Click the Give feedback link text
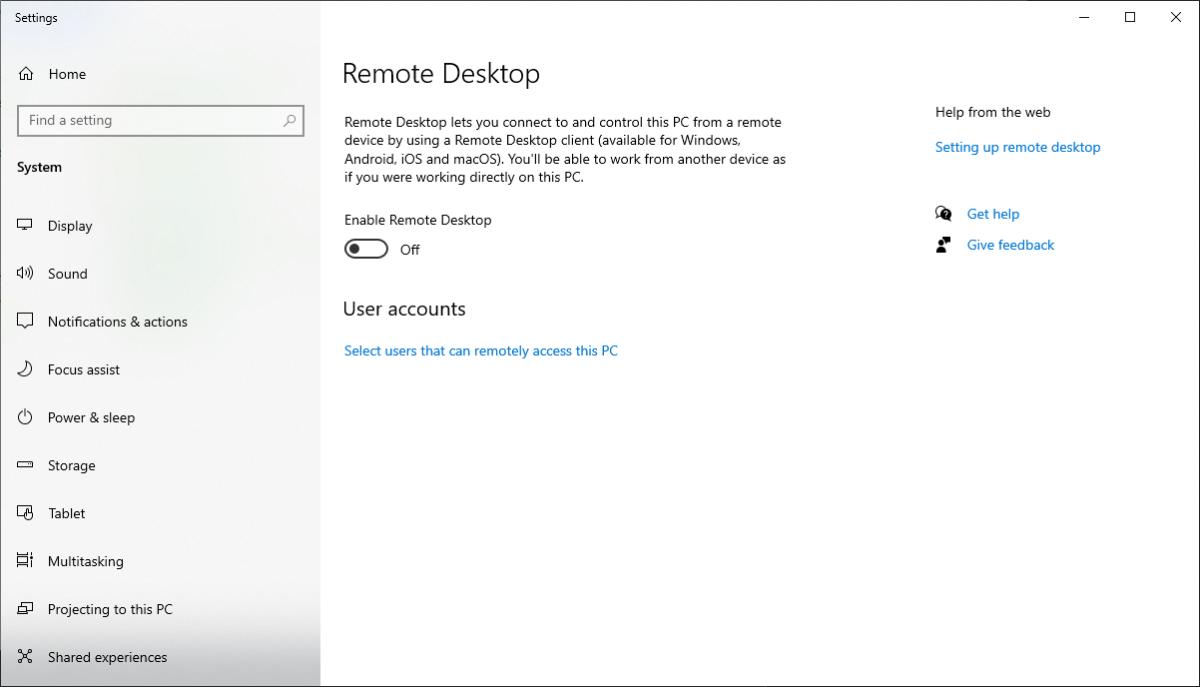 click(x=1009, y=244)
